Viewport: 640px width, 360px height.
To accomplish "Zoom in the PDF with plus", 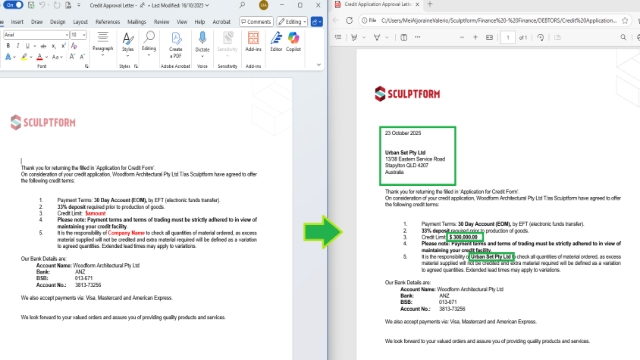I will coord(476,38).
